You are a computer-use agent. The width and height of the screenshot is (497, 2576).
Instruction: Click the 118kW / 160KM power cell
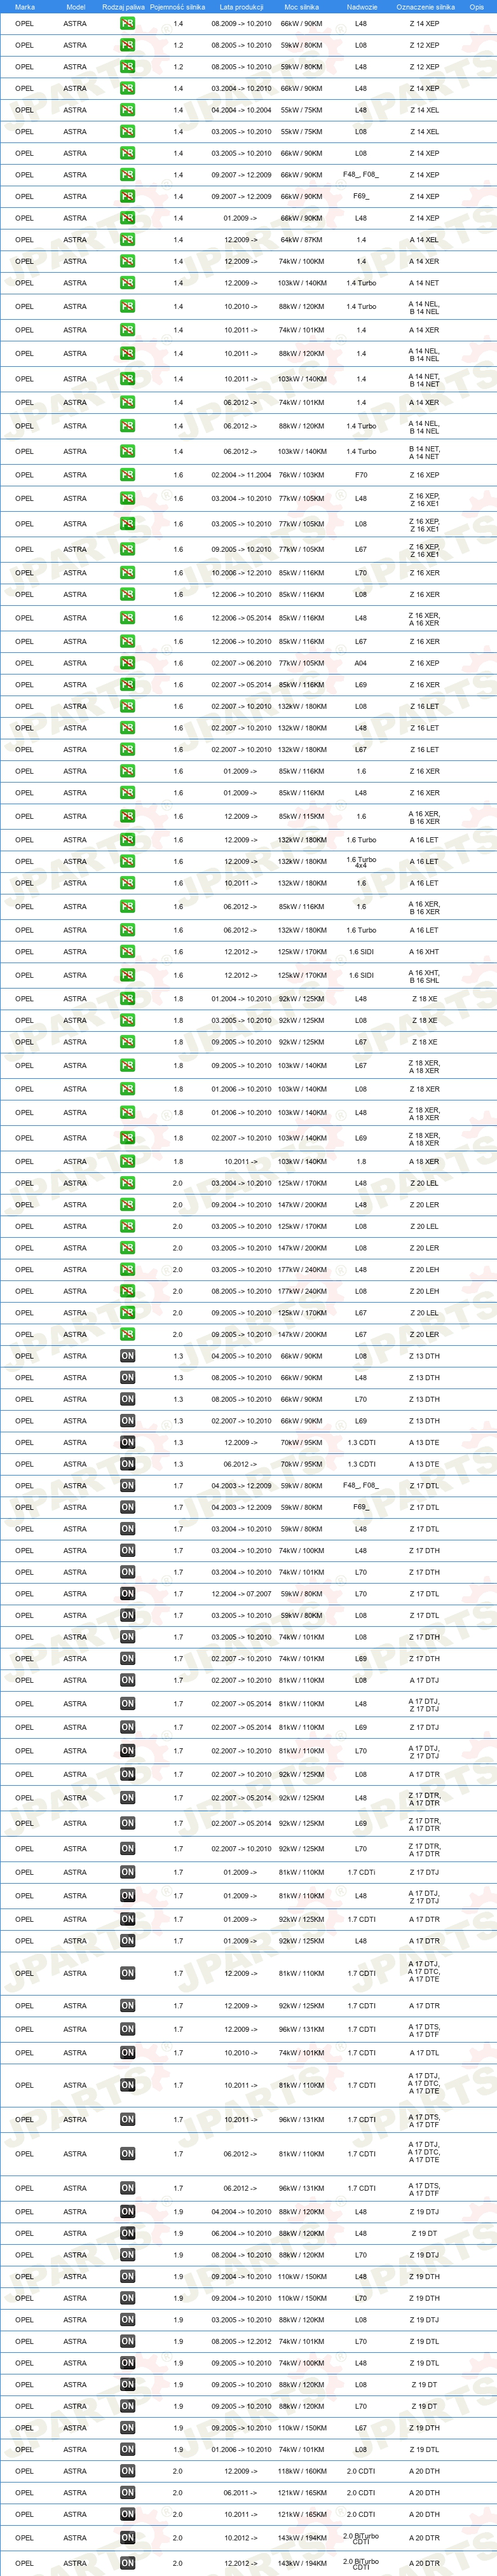301,2471
